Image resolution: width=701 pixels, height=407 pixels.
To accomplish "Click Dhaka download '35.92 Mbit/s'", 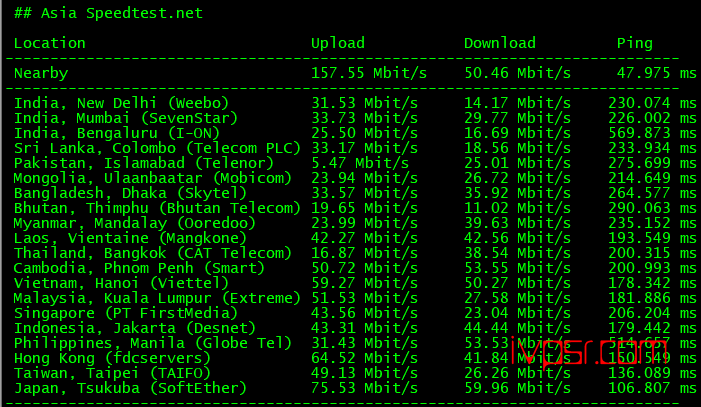I will [x=518, y=193].
